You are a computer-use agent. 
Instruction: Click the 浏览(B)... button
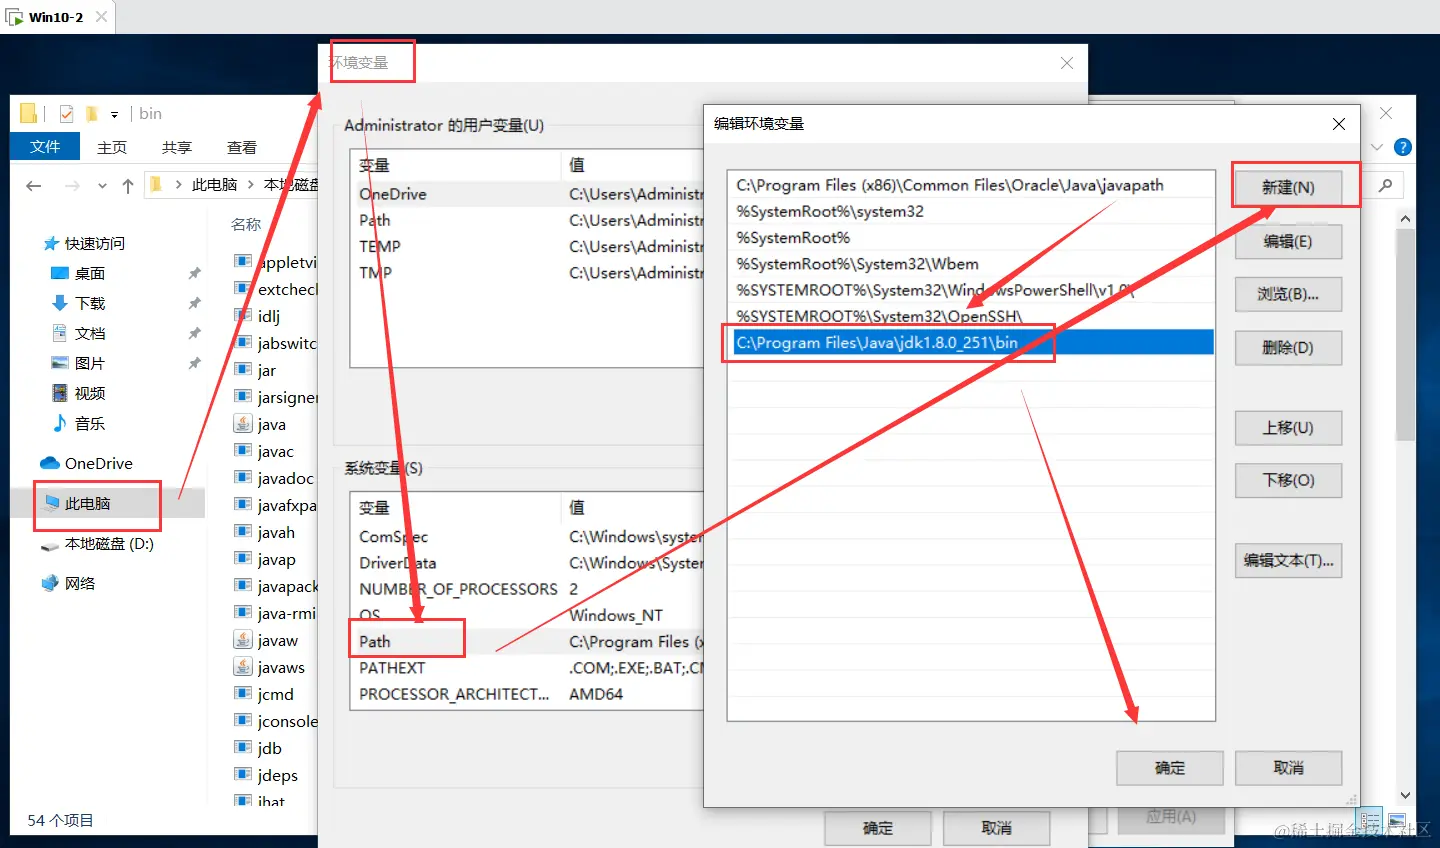1288,294
